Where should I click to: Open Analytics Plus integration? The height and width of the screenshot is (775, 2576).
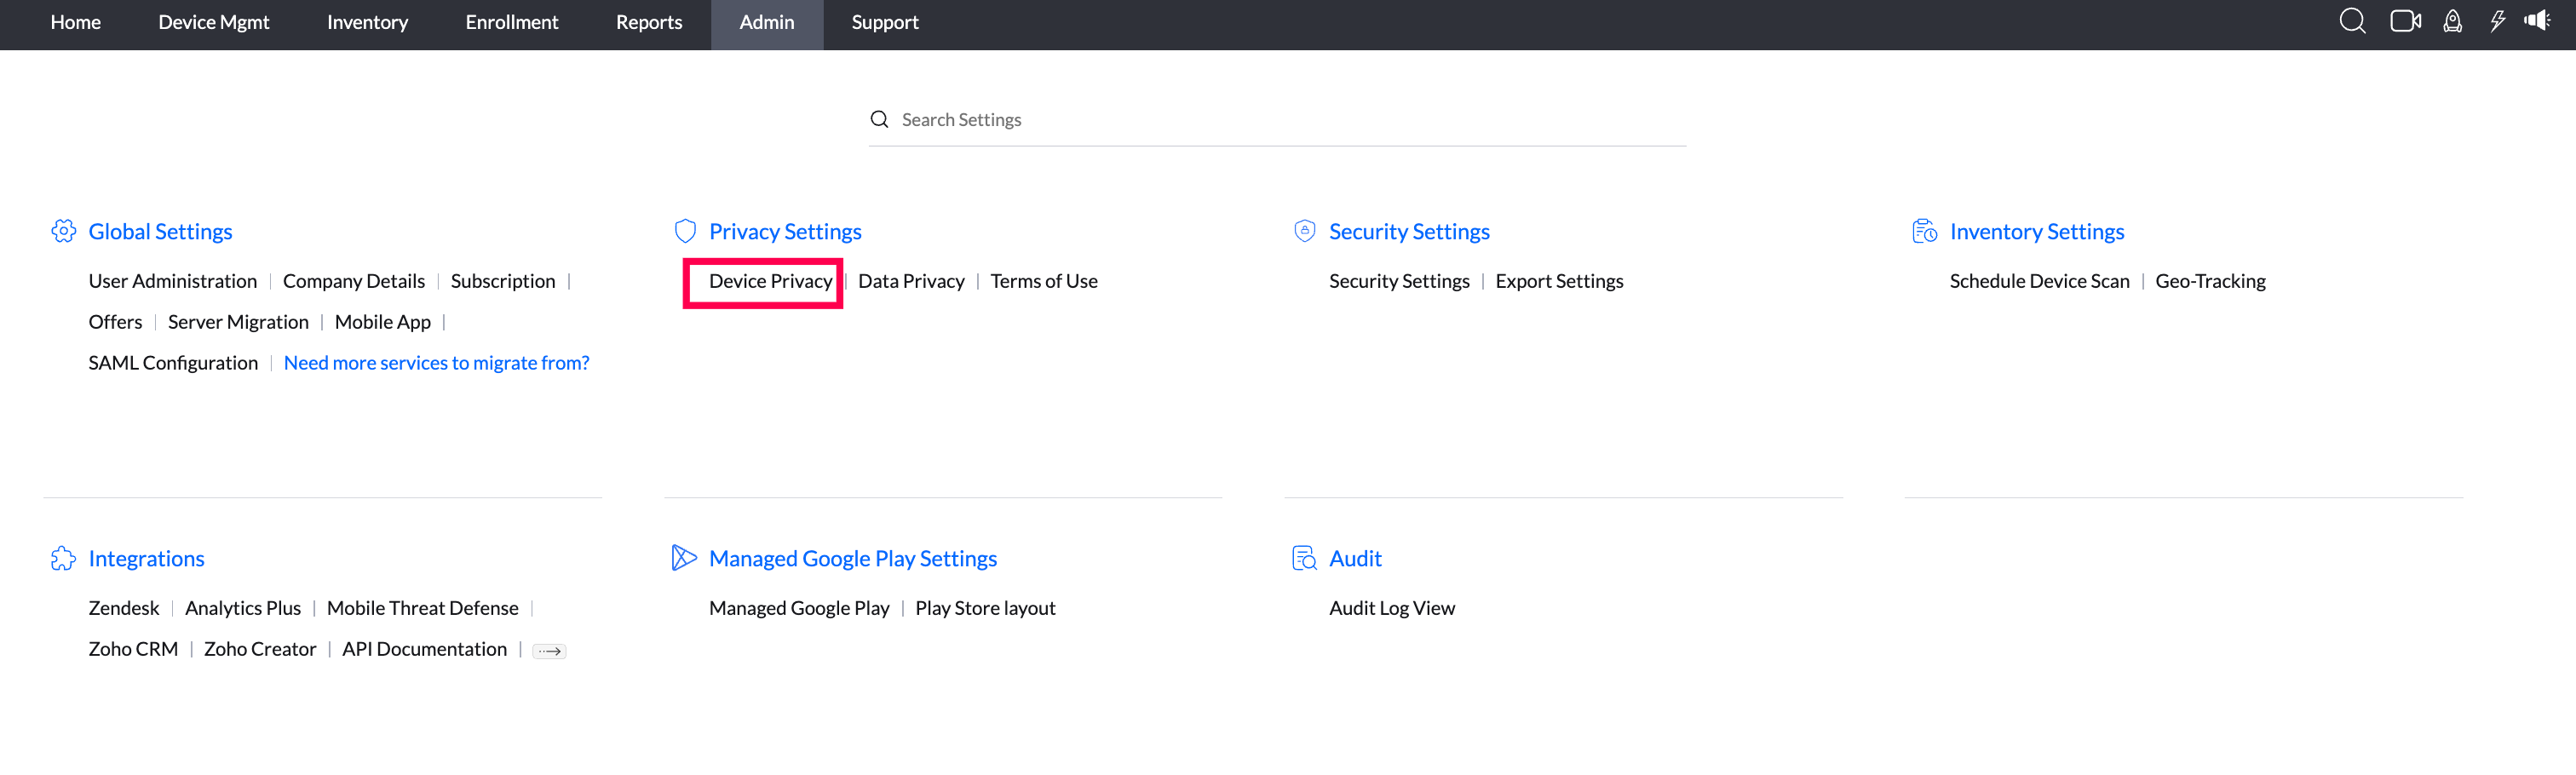(242, 608)
